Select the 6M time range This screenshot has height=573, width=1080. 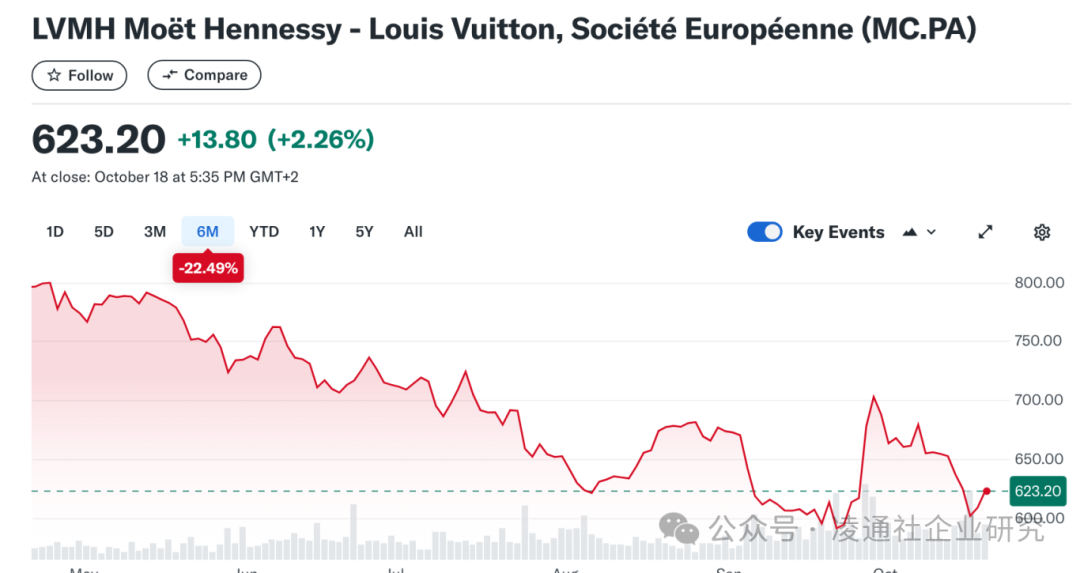pyautogui.click(x=207, y=232)
